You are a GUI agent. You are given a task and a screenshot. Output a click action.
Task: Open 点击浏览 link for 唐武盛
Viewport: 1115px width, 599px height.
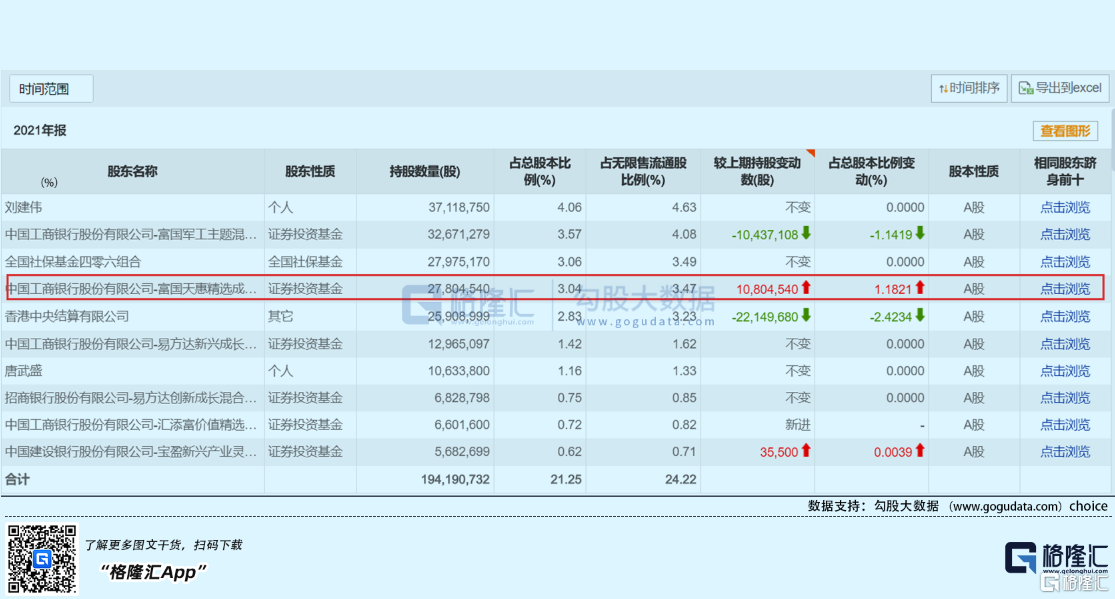(1065, 371)
